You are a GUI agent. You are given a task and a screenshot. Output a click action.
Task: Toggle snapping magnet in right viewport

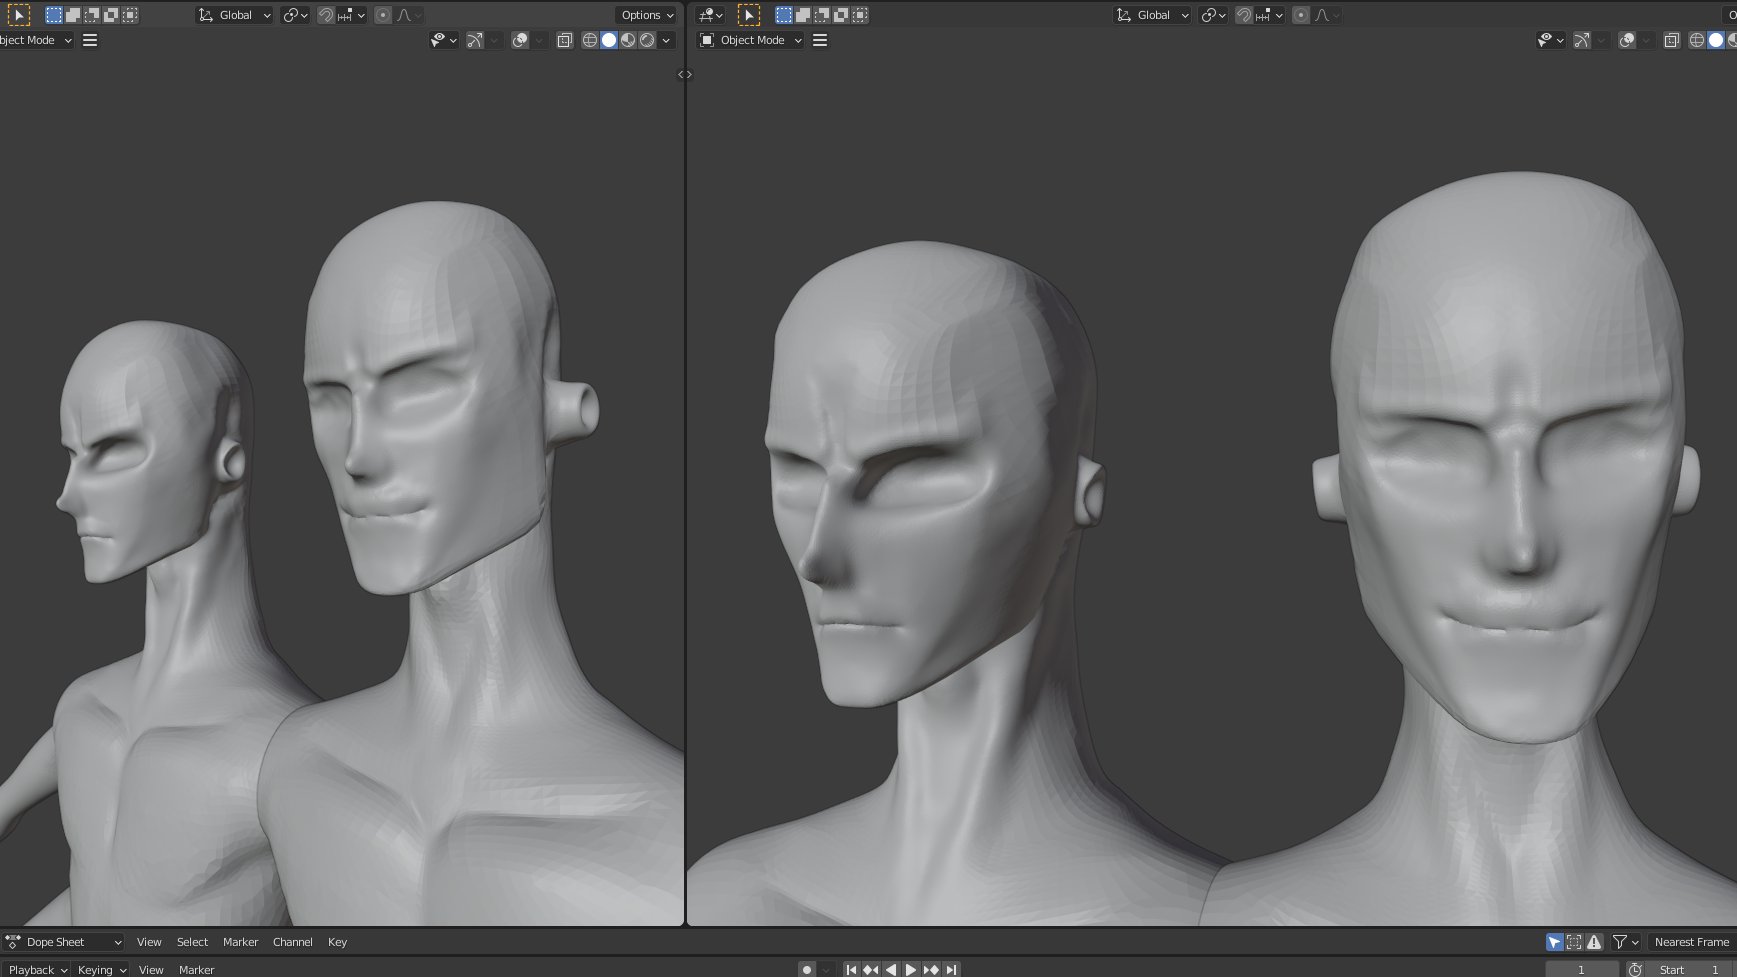point(1244,15)
